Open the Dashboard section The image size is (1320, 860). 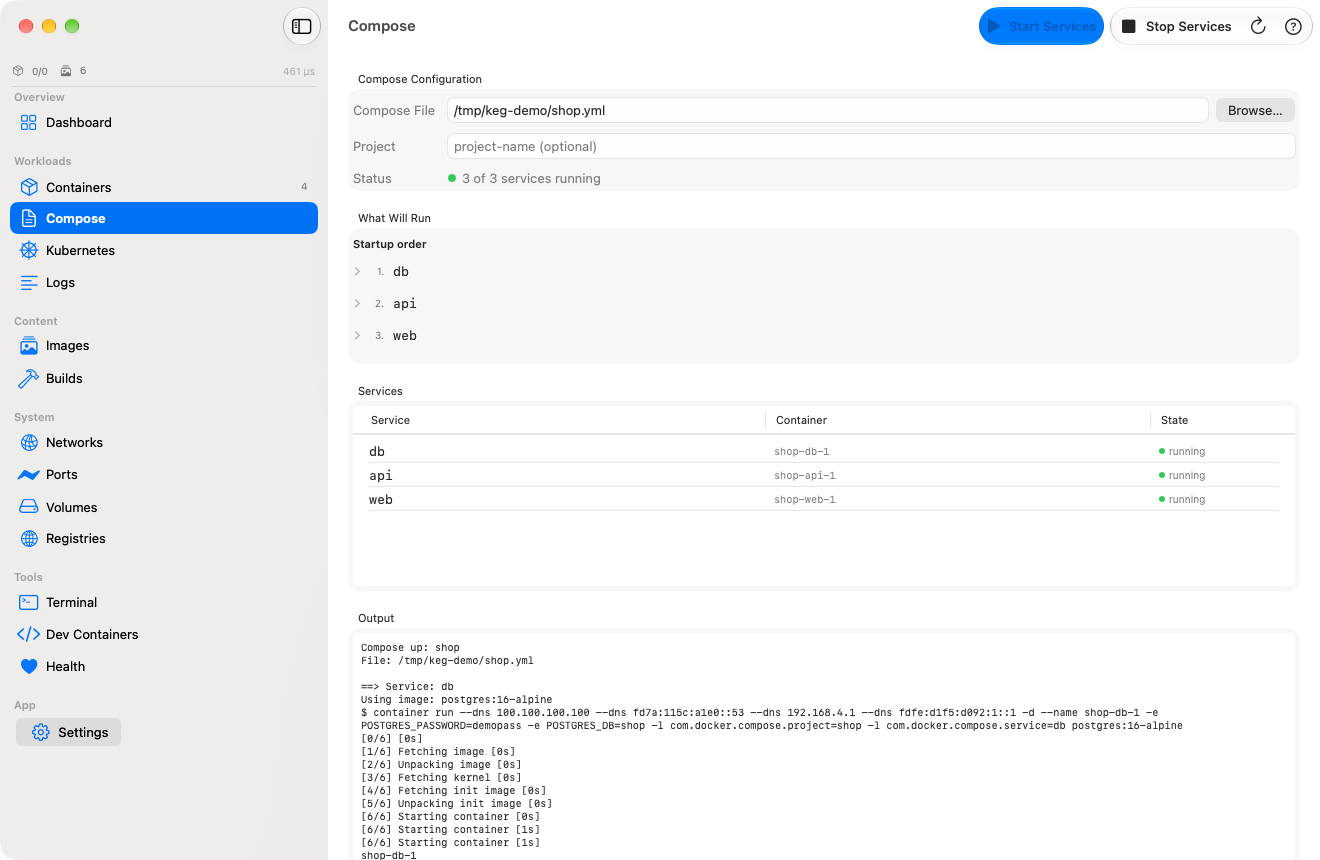[x=164, y=122]
